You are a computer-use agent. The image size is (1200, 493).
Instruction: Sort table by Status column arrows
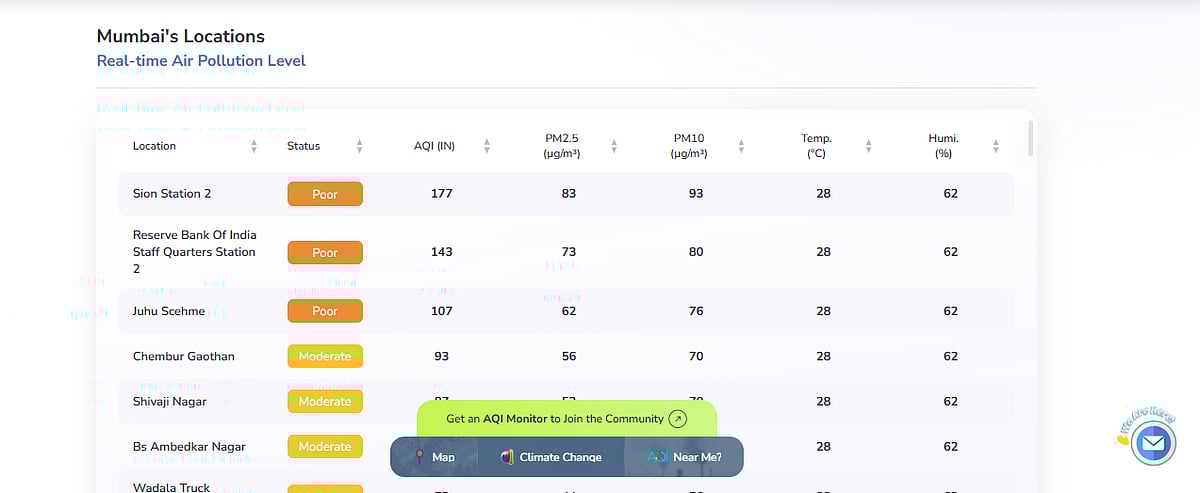click(359, 146)
